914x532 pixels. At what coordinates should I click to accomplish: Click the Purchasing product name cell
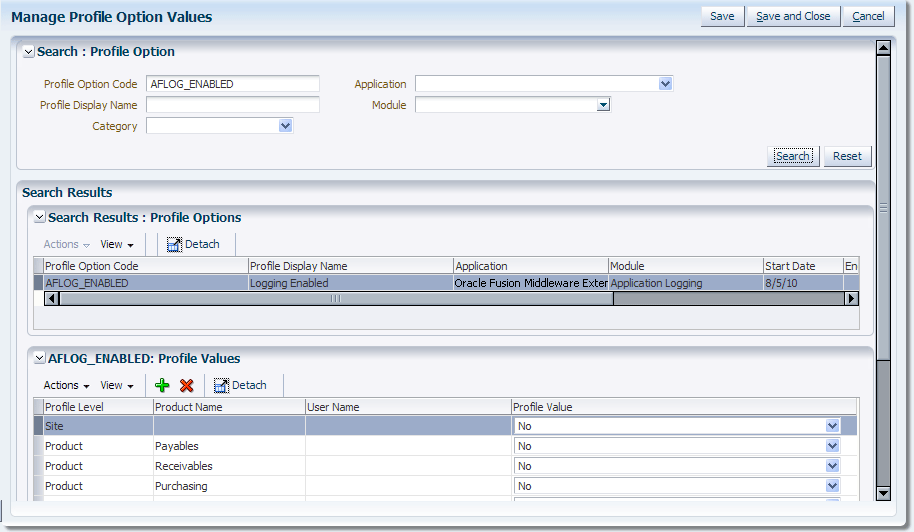click(230, 485)
